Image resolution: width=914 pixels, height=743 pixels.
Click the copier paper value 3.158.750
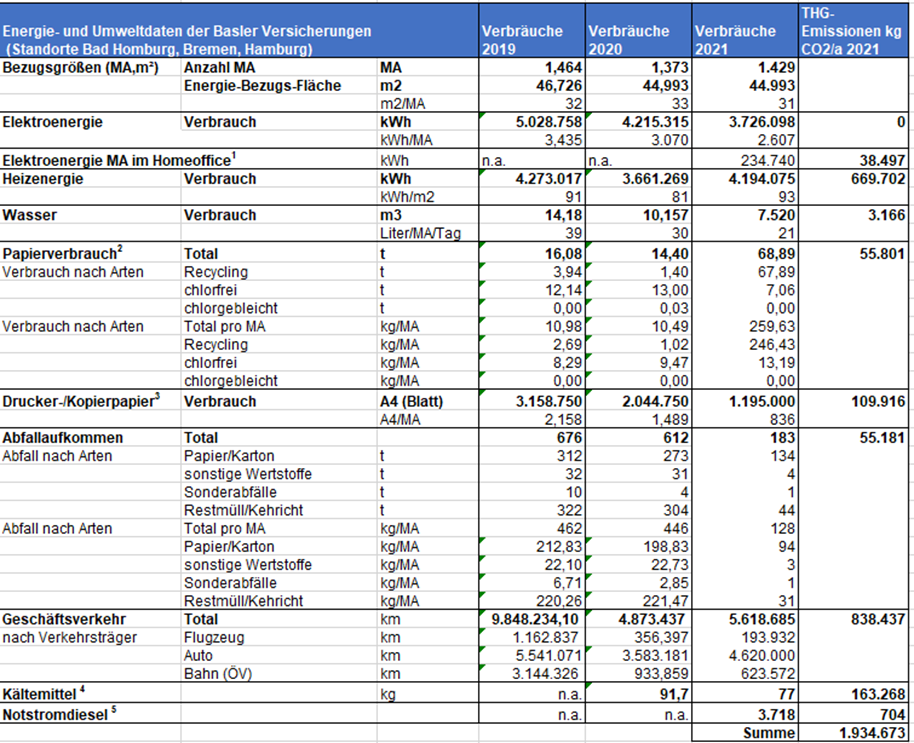pyautogui.click(x=549, y=402)
